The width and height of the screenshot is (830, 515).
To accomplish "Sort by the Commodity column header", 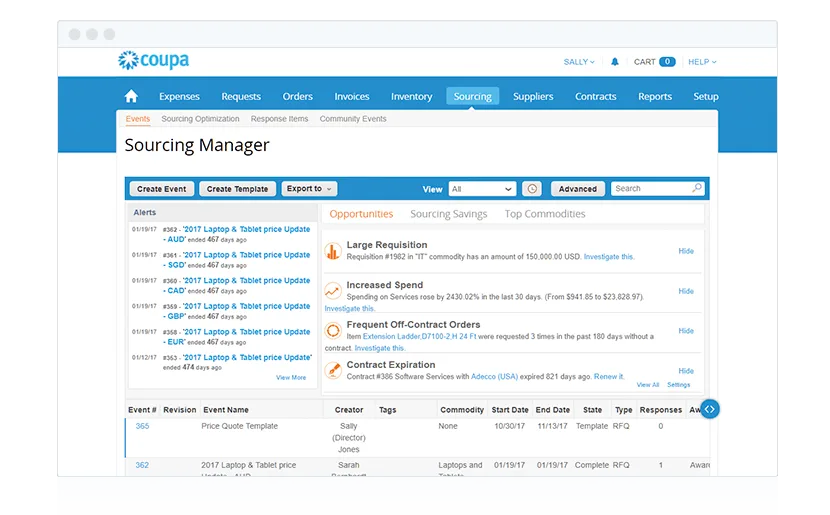I will point(462,410).
